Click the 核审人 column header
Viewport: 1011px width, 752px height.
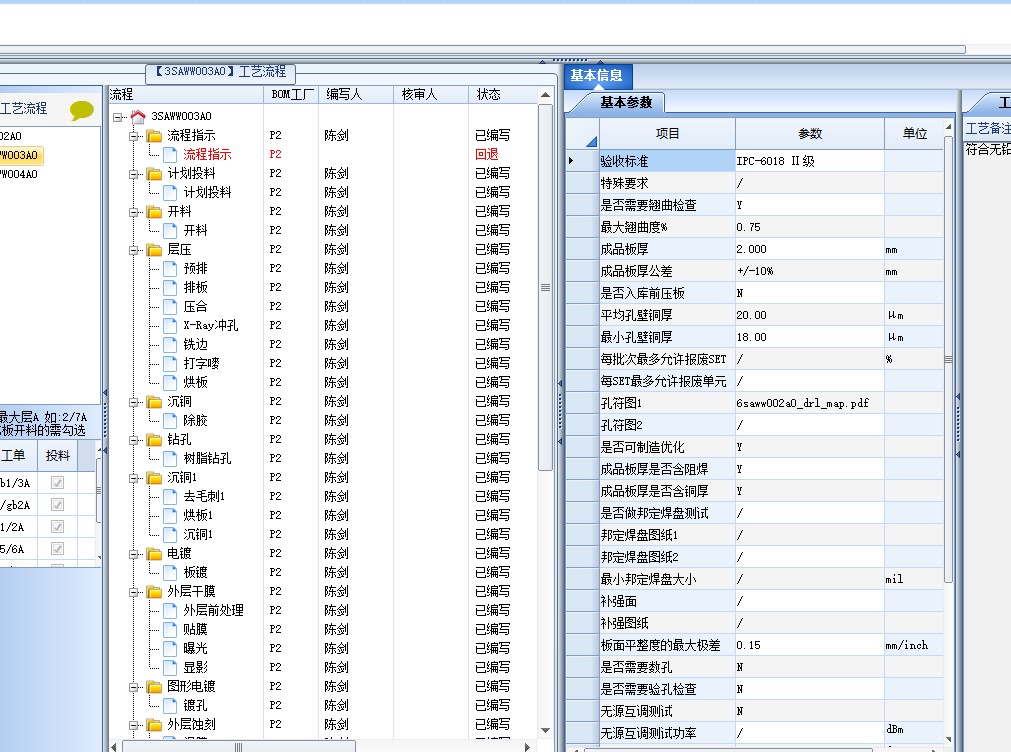[431, 95]
